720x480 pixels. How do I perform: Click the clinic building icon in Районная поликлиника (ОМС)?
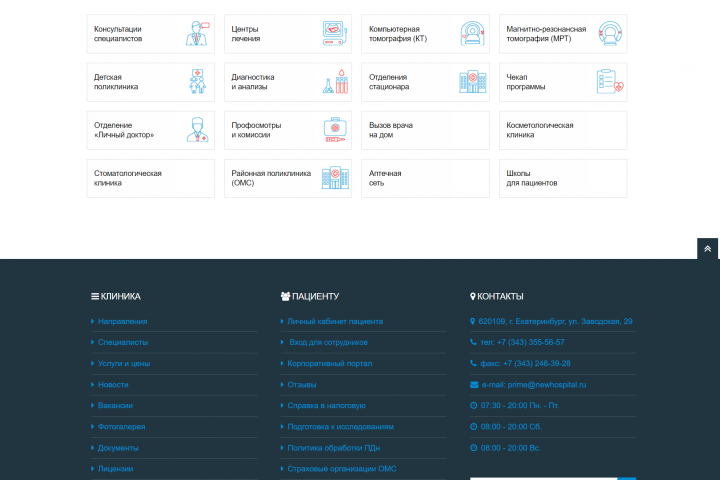coord(335,178)
